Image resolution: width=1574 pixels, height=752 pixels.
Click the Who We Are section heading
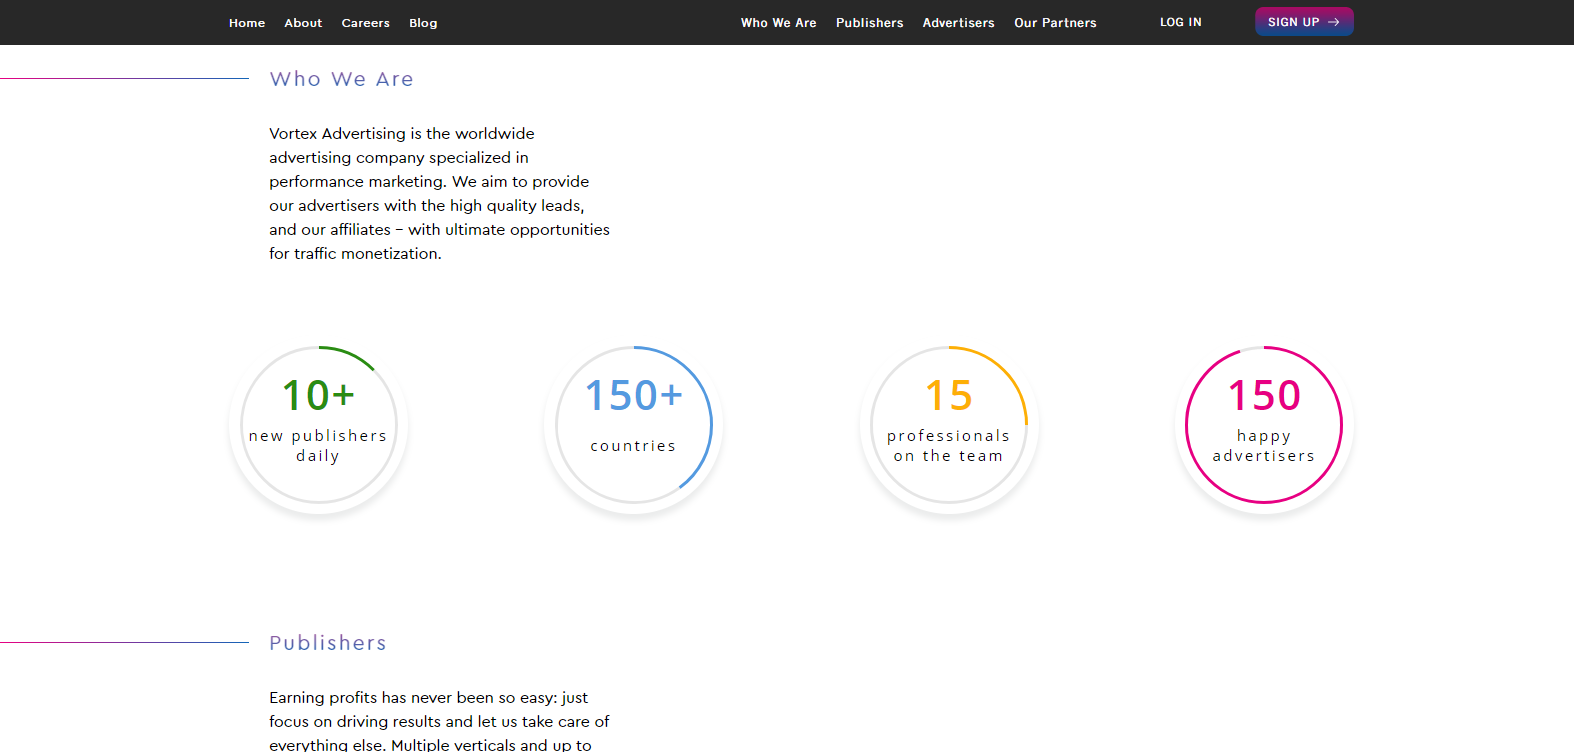point(342,79)
